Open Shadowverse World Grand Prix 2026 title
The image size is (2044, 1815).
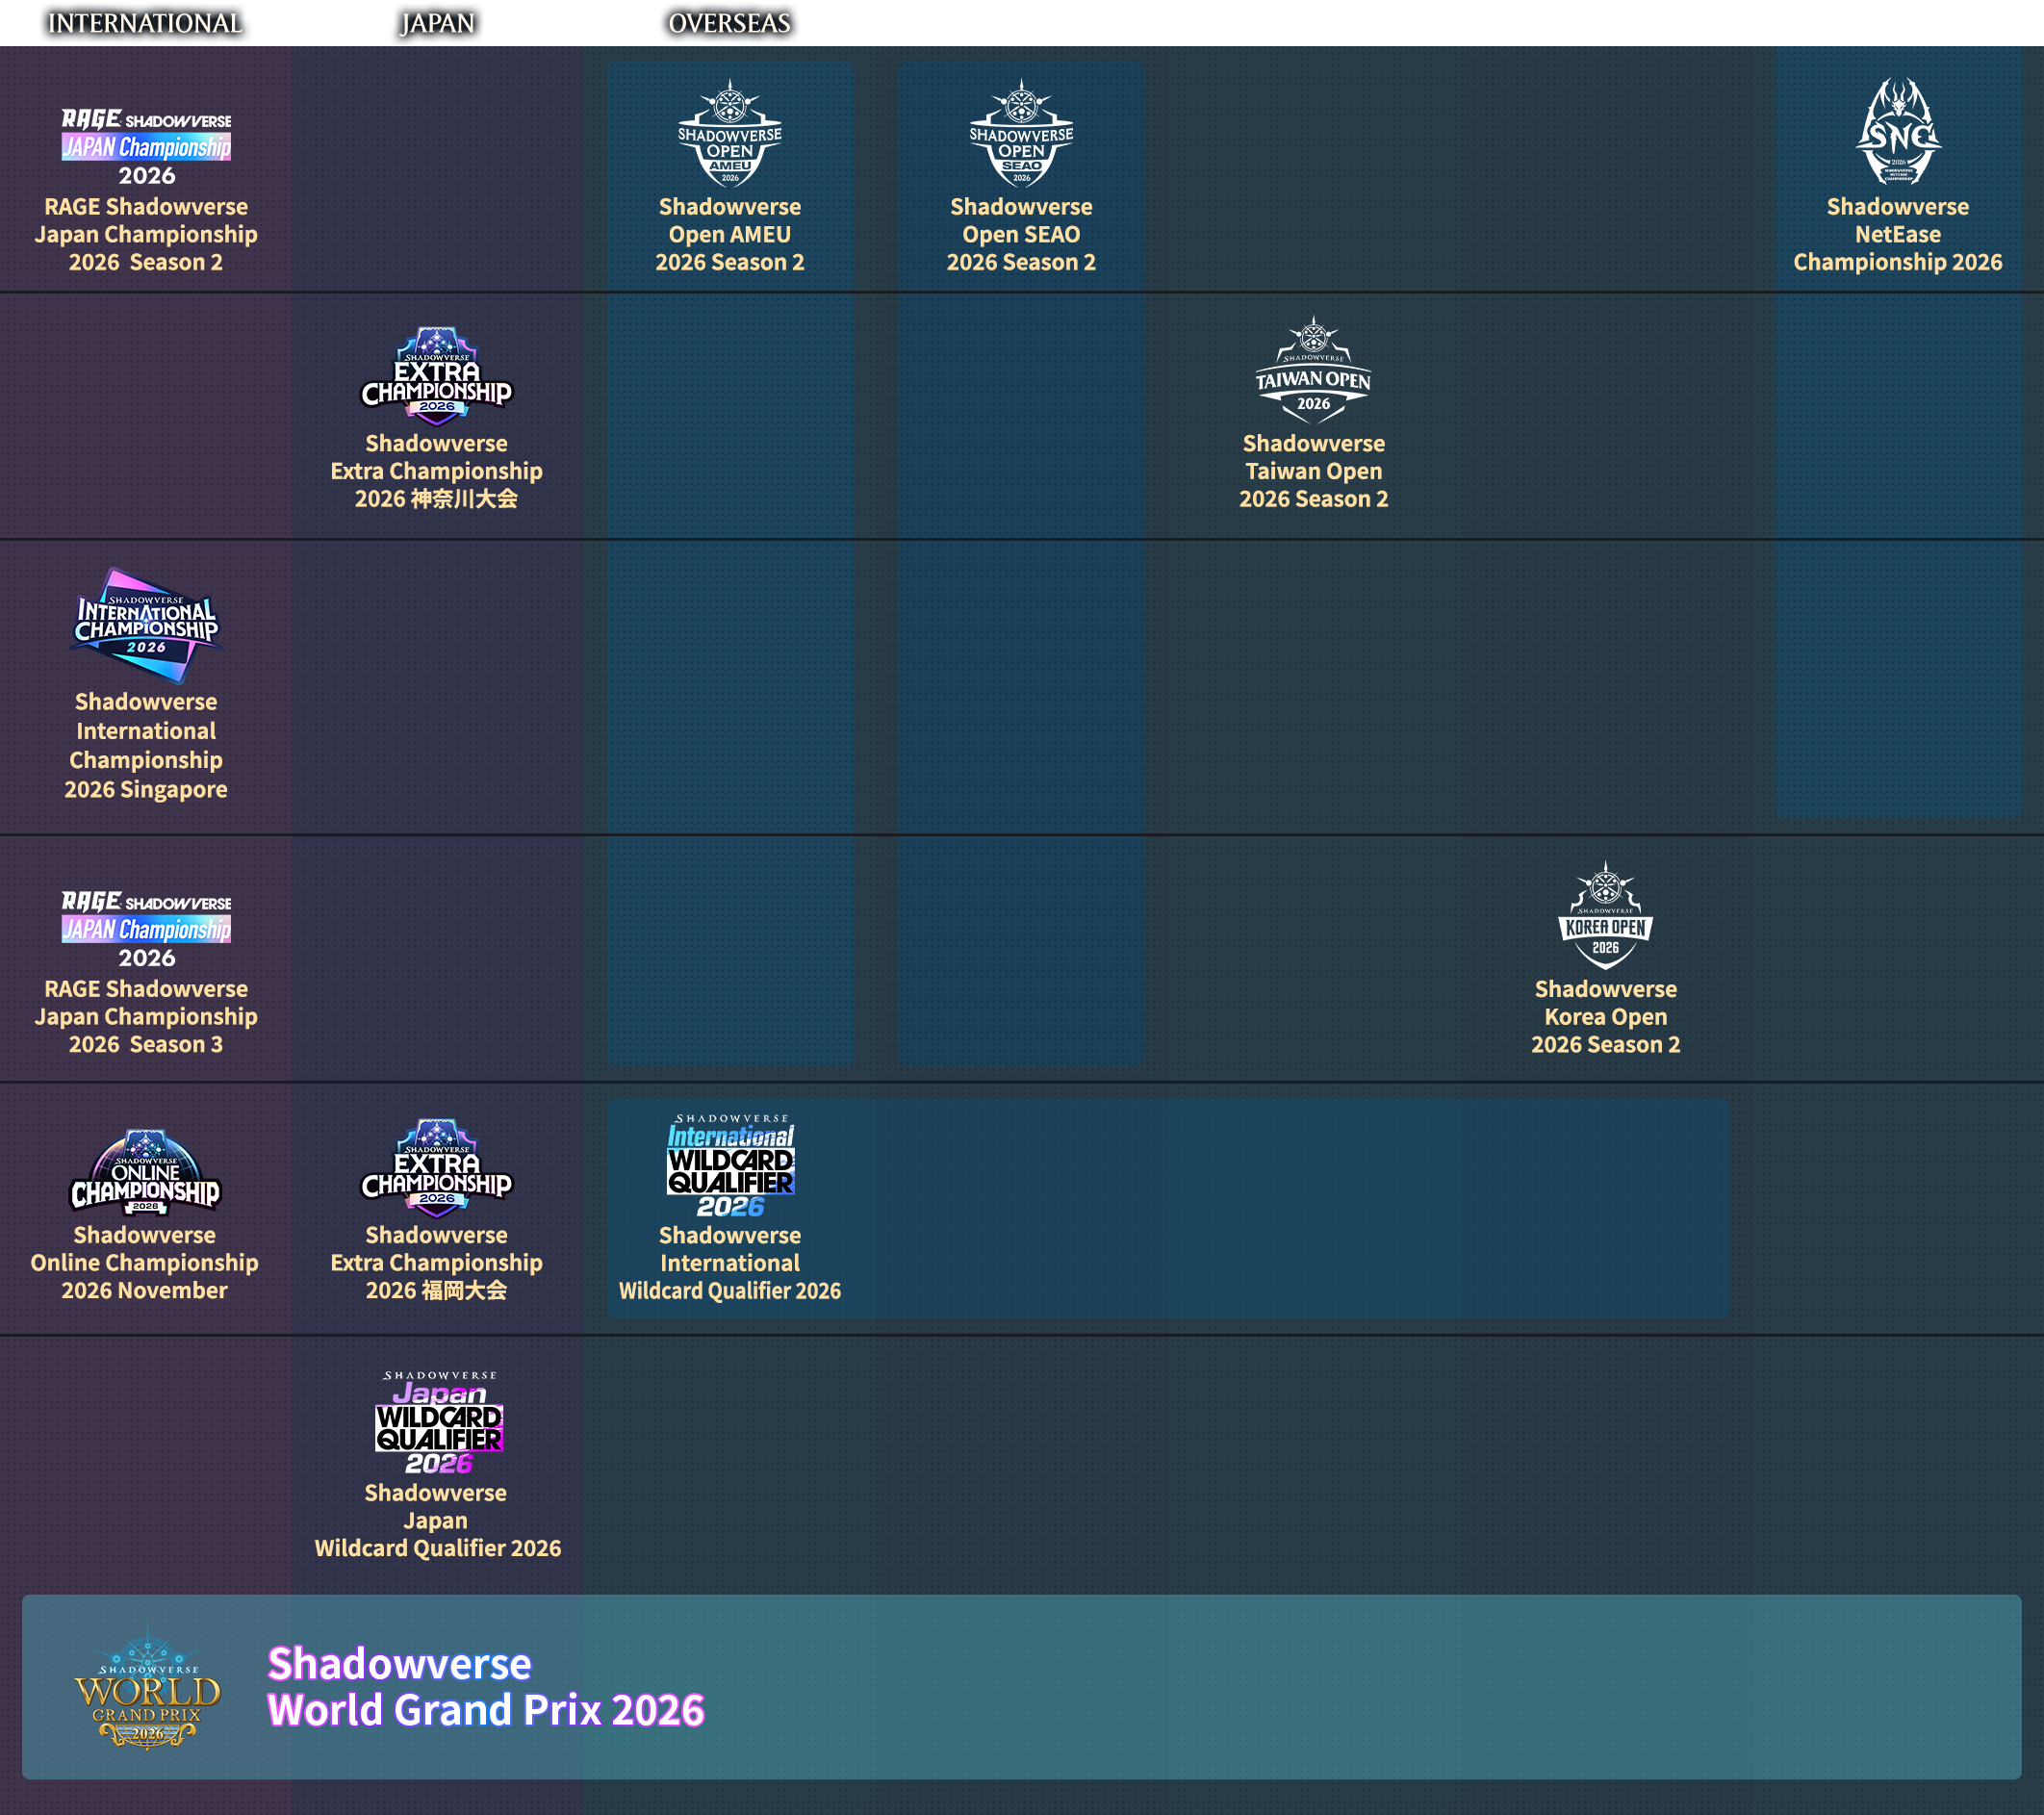(486, 1687)
